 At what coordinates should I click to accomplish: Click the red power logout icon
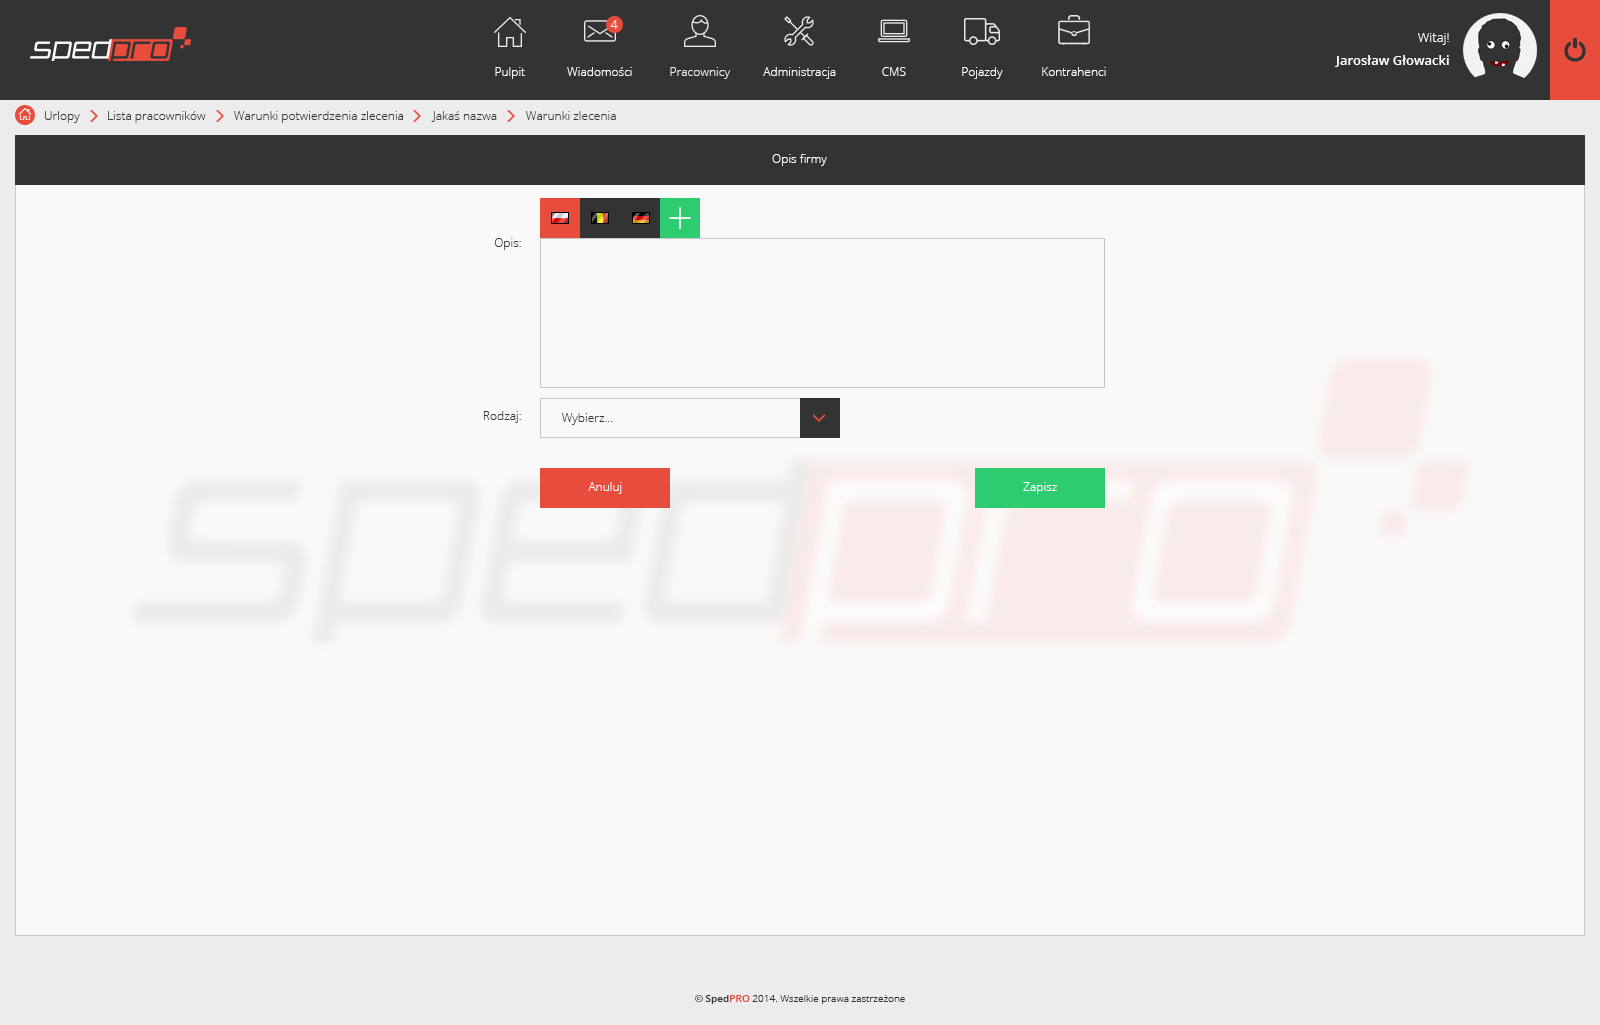[x=1574, y=50]
